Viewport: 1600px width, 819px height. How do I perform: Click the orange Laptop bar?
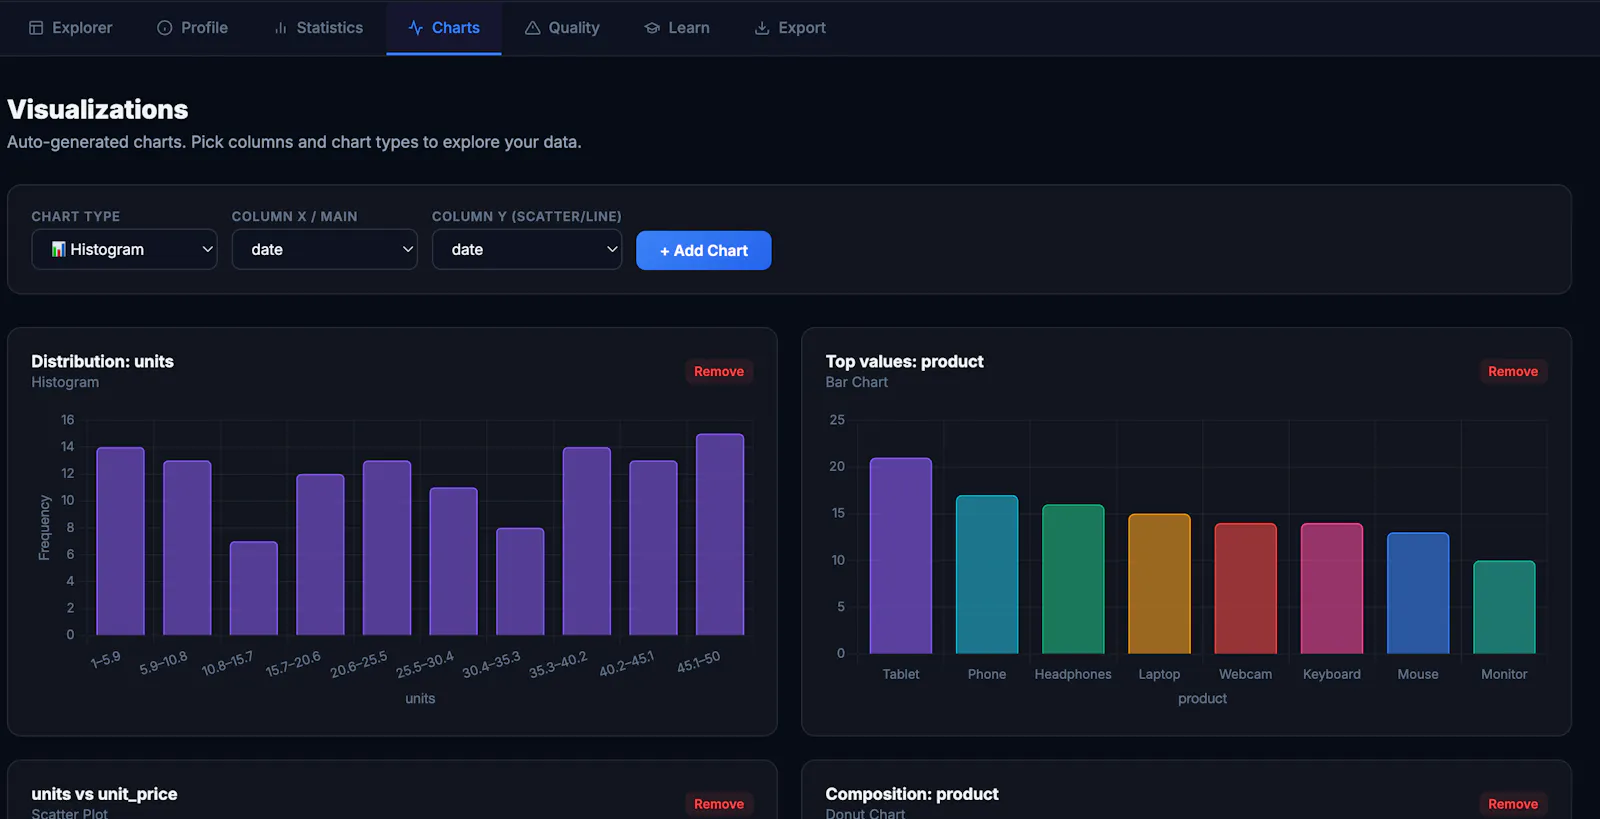1159,584
